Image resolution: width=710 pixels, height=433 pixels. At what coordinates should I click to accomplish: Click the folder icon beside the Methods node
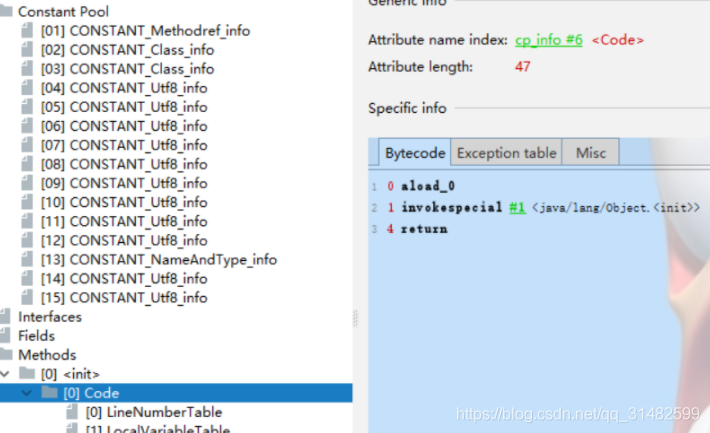pos(6,355)
